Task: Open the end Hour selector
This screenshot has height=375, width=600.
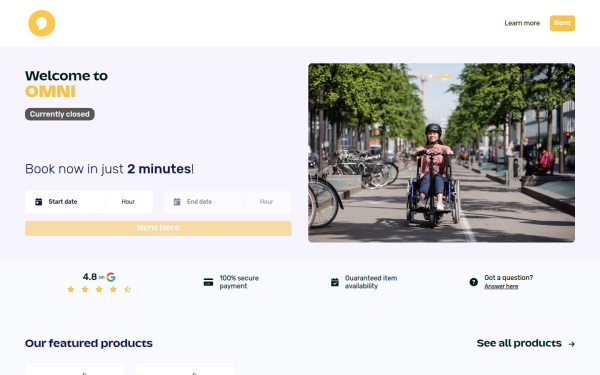Action: [x=267, y=202]
